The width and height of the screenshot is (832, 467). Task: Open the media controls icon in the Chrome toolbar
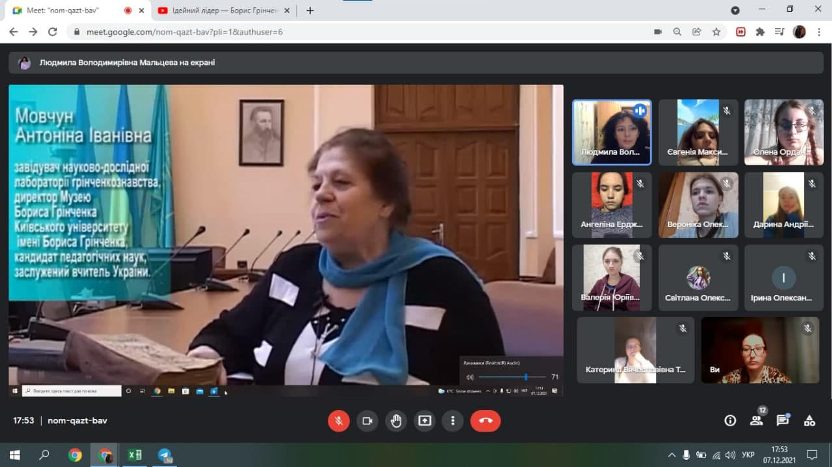(779, 32)
